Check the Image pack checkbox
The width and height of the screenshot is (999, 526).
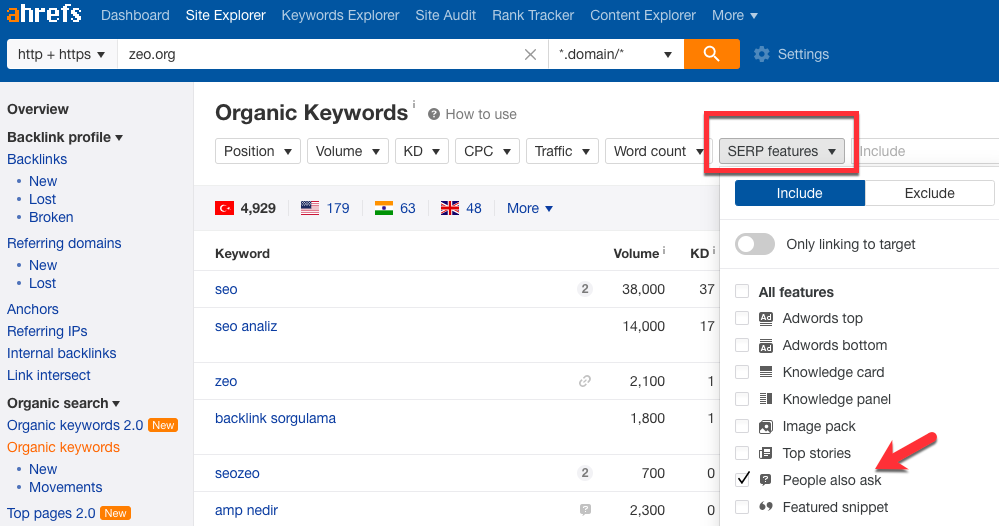coord(742,426)
